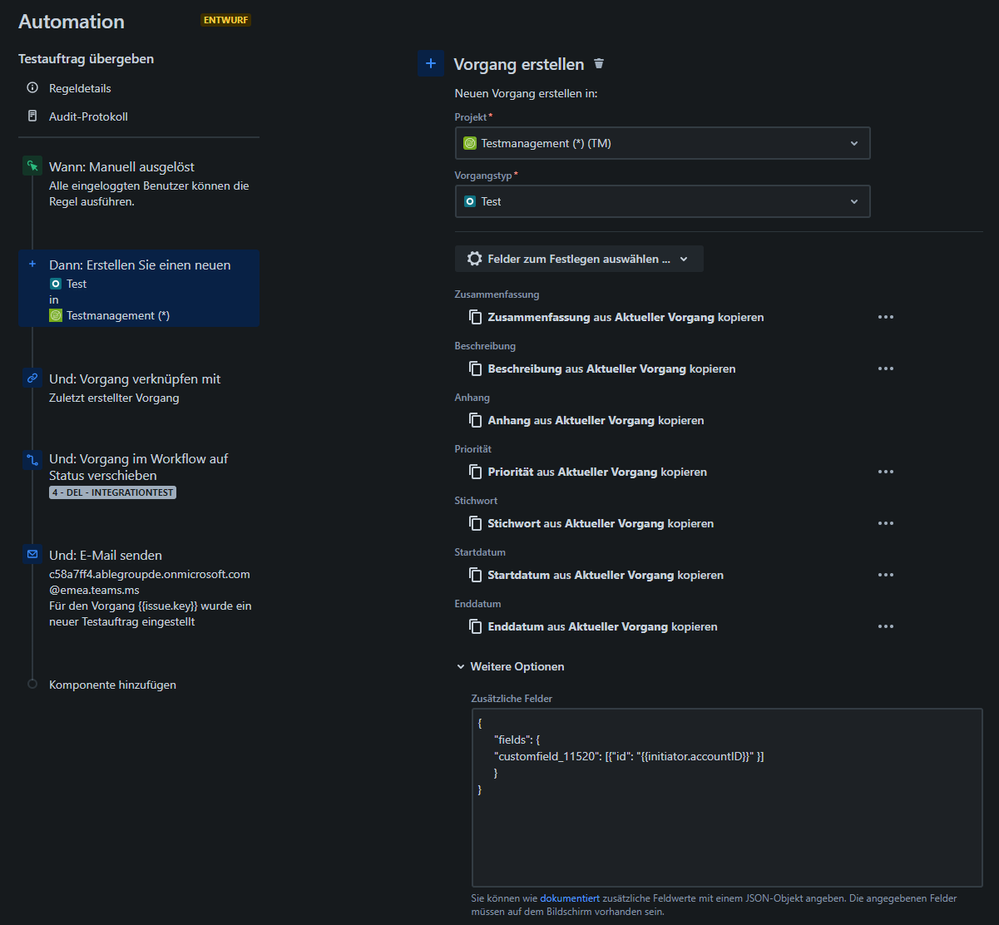The height and width of the screenshot is (925, 999).
Task: Delete the action using the trash icon
Action: [598, 62]
